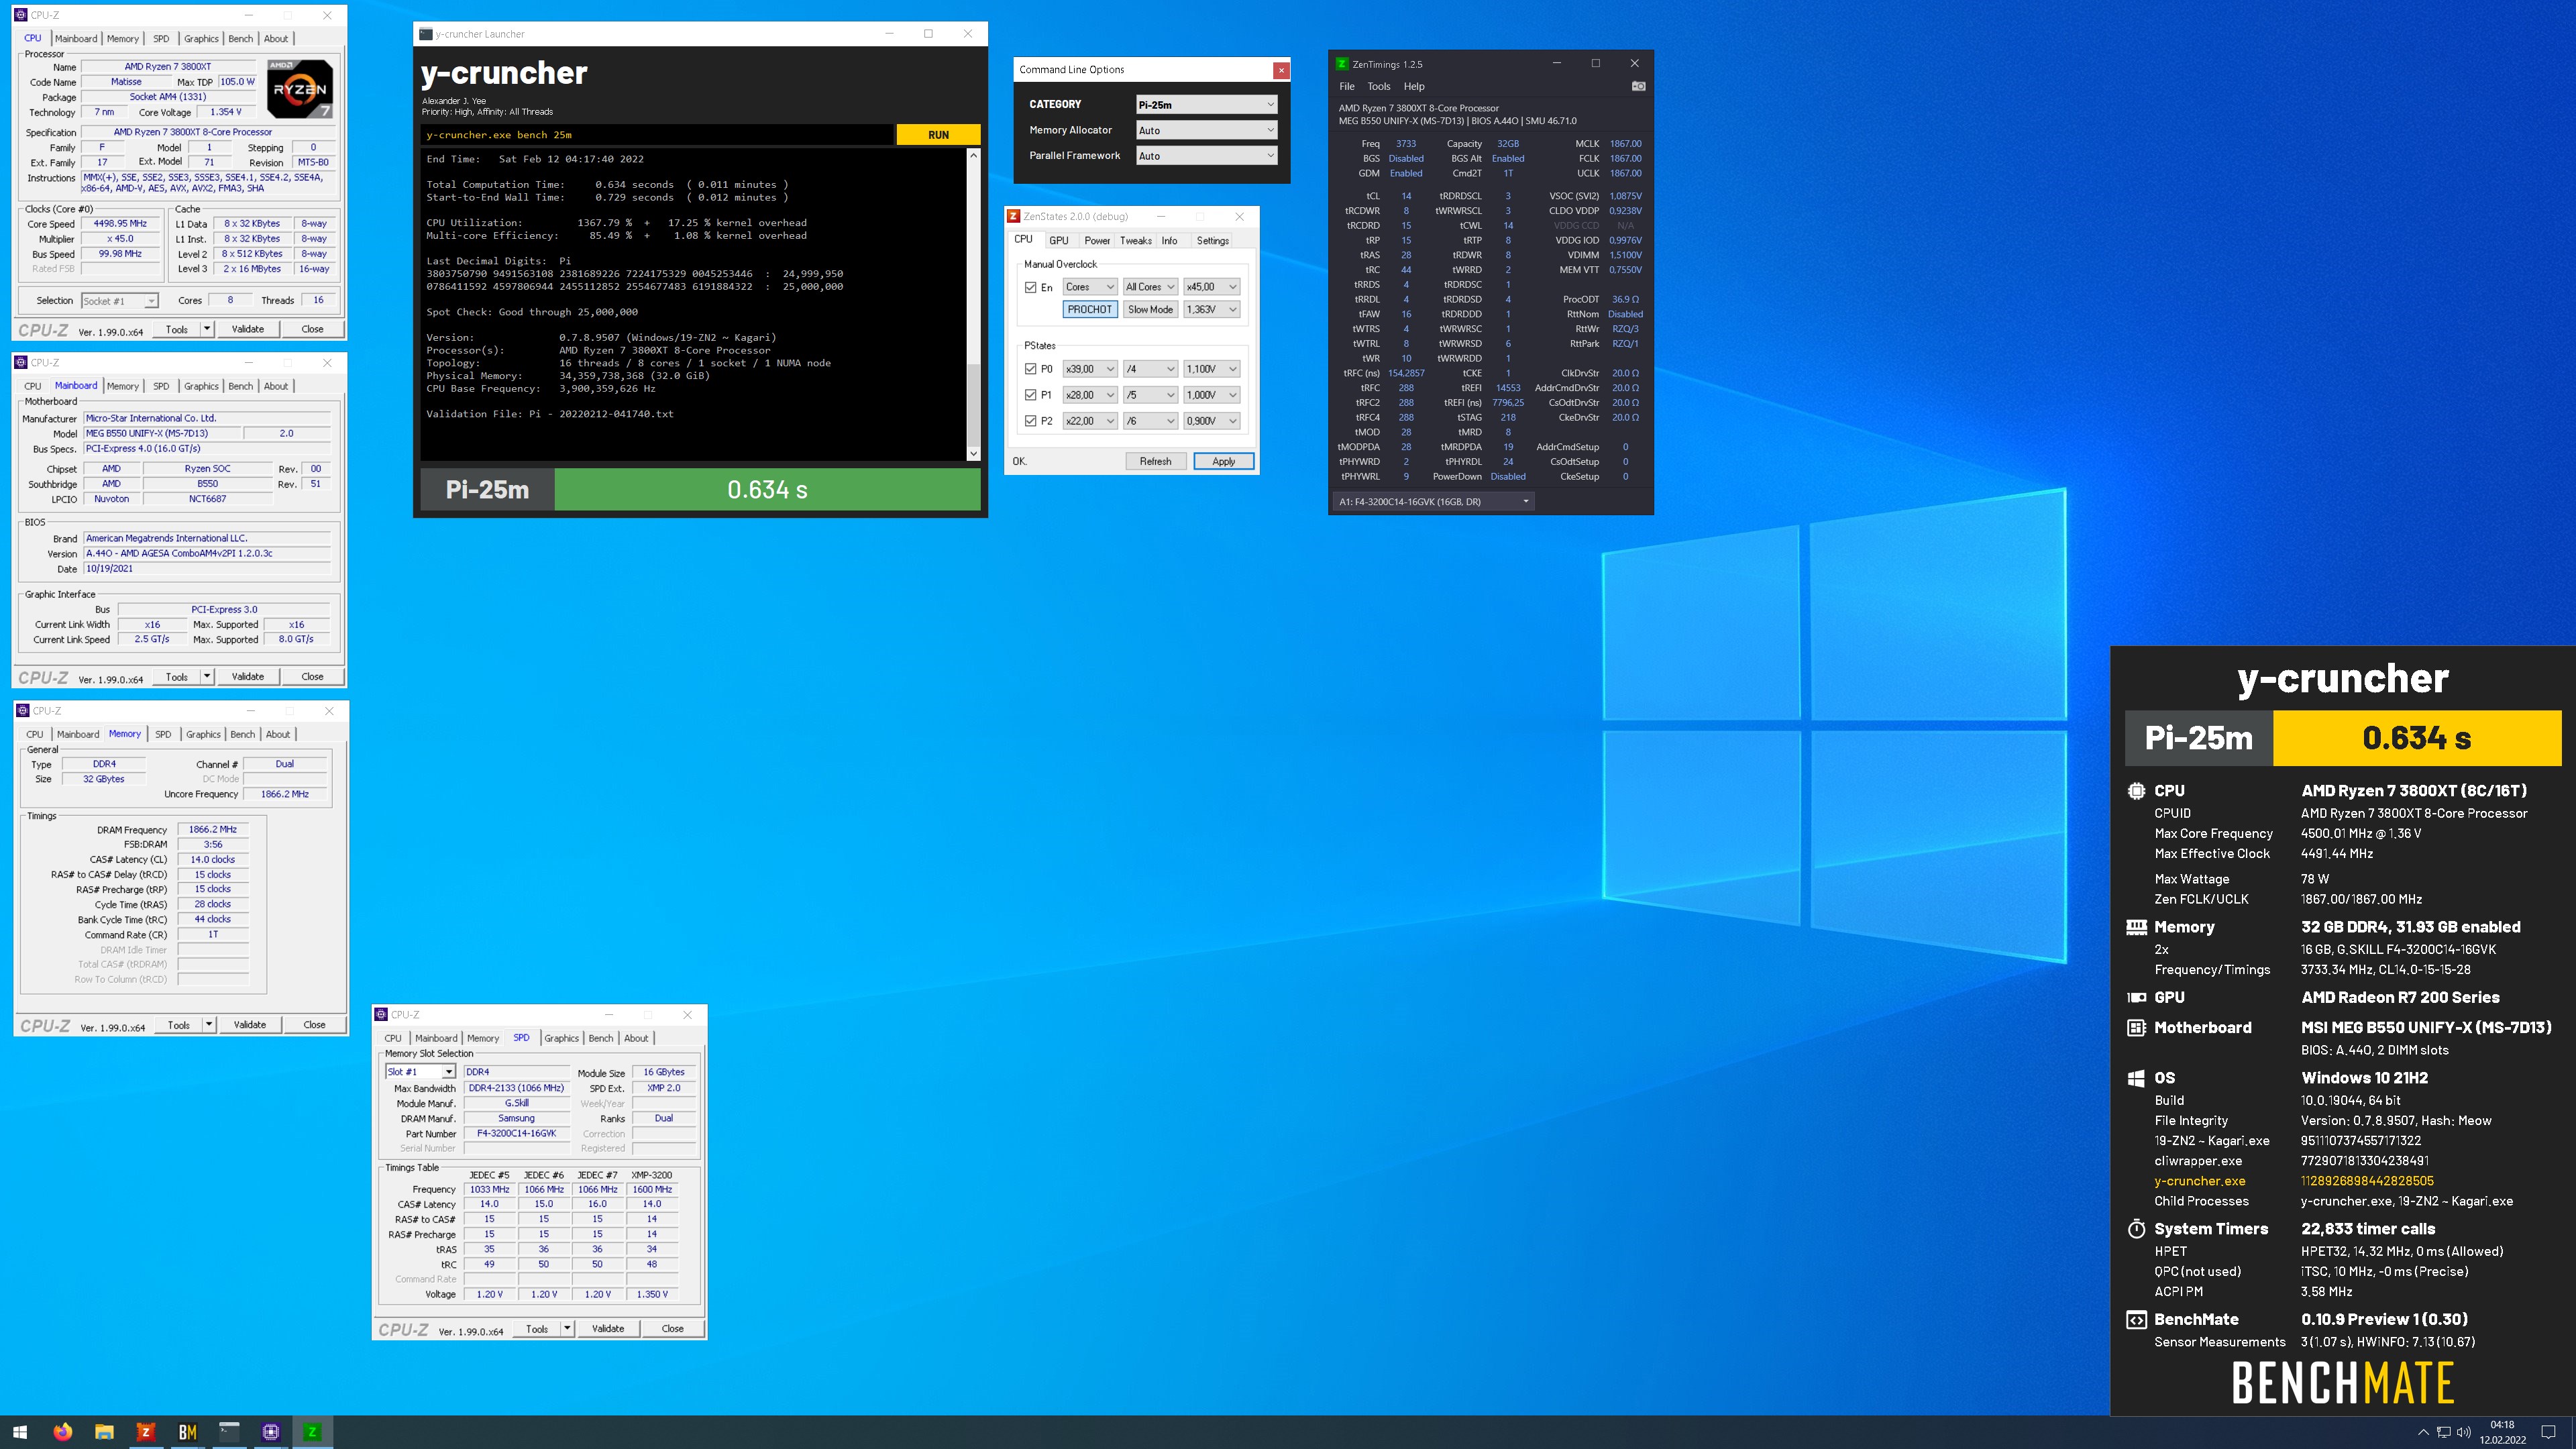Expand the ZenTimings A1 DIMM selector

[x=1434, y=502]
